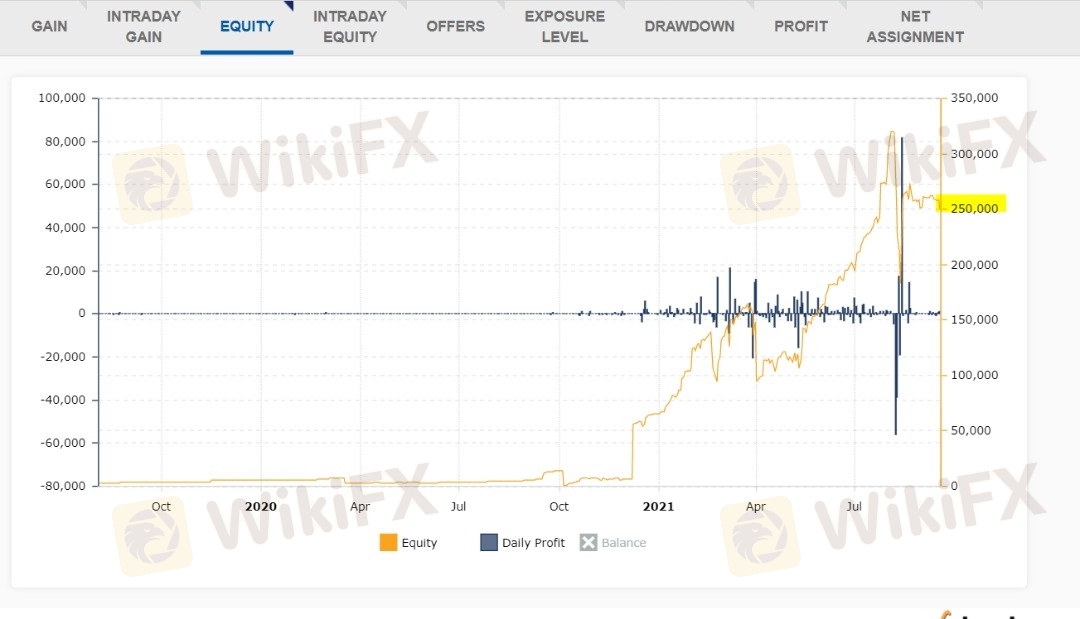Viewport: 1080px width, 619px height.
Task: Open the PROFIT tab
Action: [800, 26]
